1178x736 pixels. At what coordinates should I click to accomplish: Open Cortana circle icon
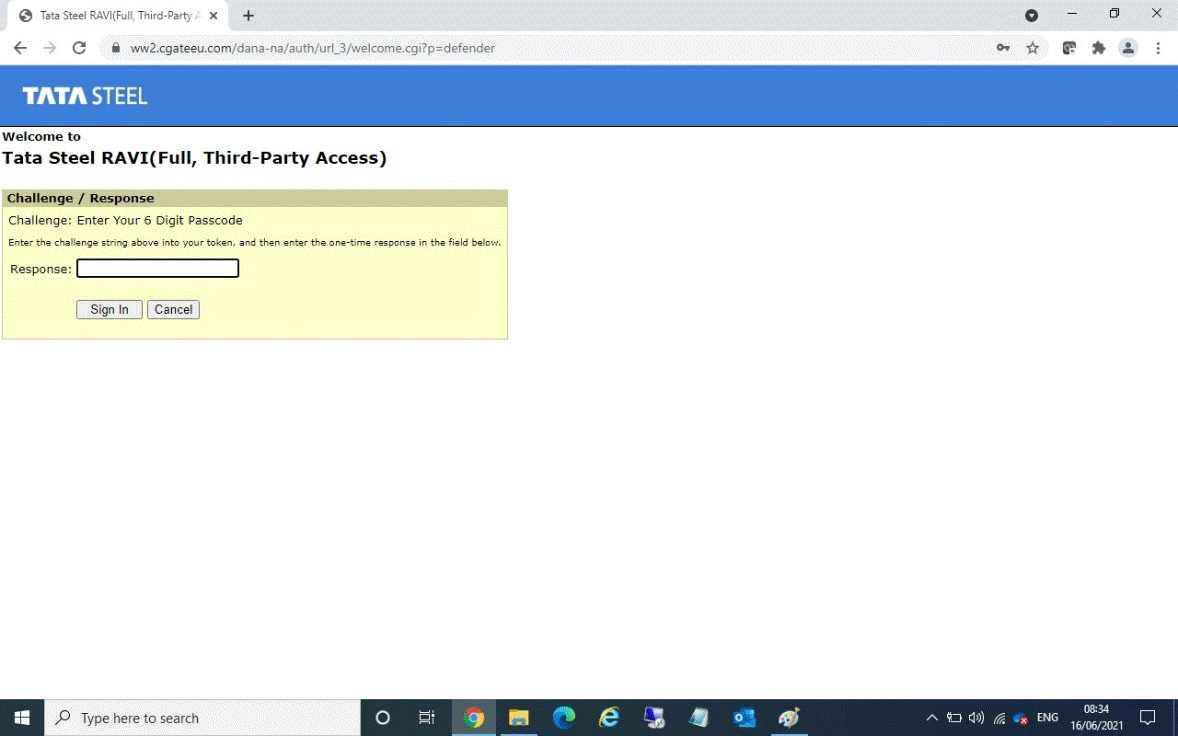382,718
